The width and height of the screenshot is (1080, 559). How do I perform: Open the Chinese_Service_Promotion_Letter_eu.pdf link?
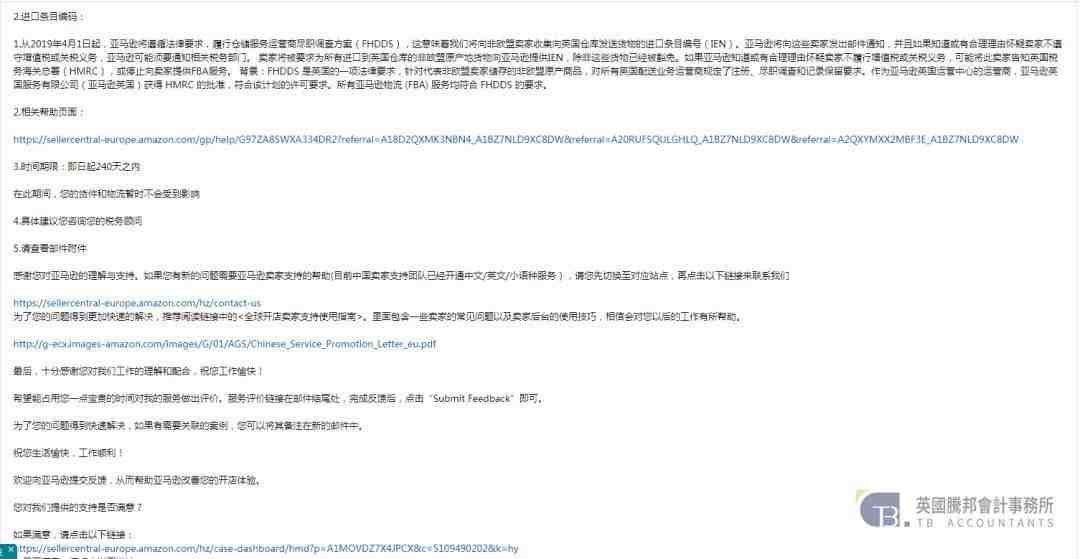(225, 344)
